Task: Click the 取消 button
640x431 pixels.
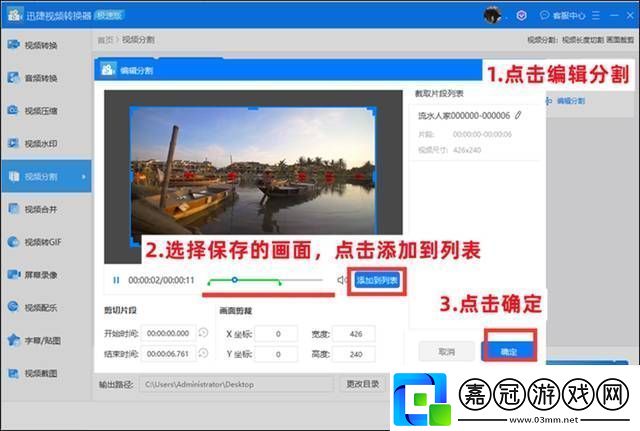Action: tap(447, 351)
